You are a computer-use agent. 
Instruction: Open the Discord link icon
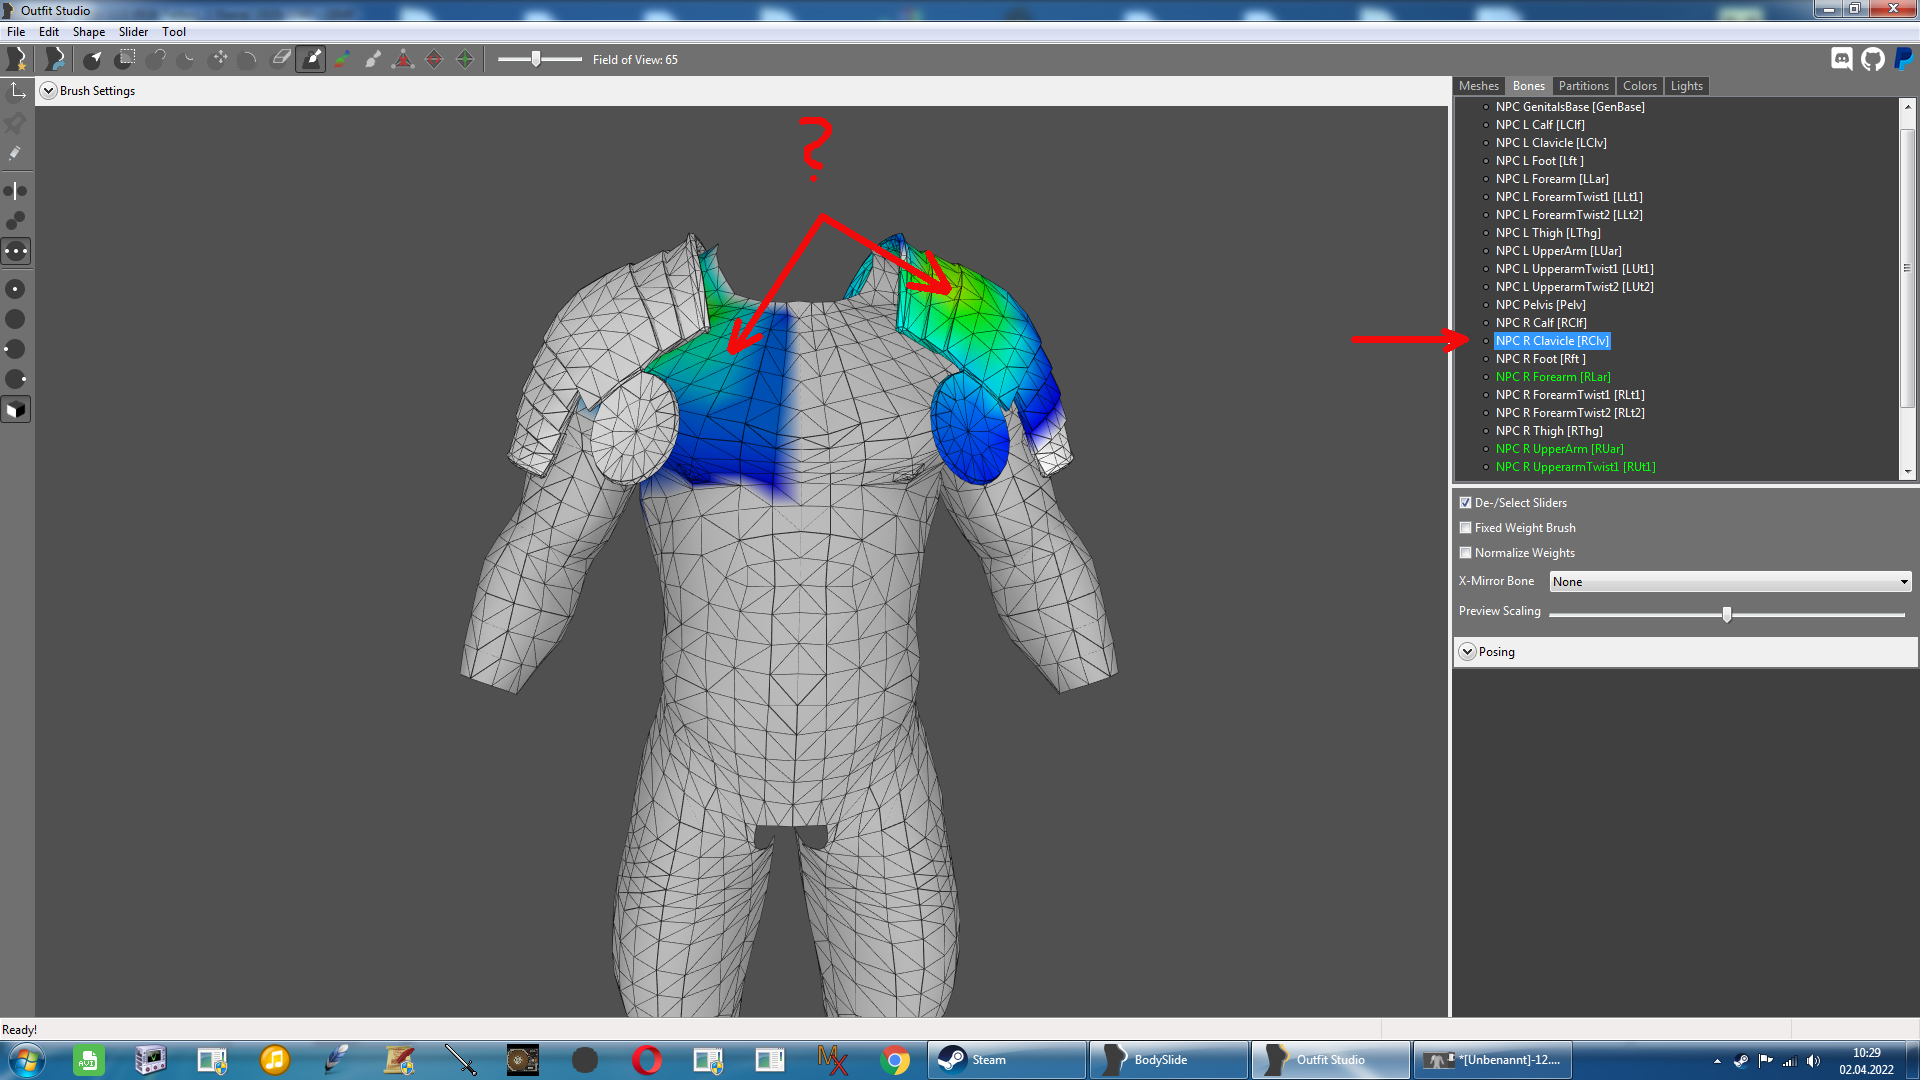(1842, 59)
